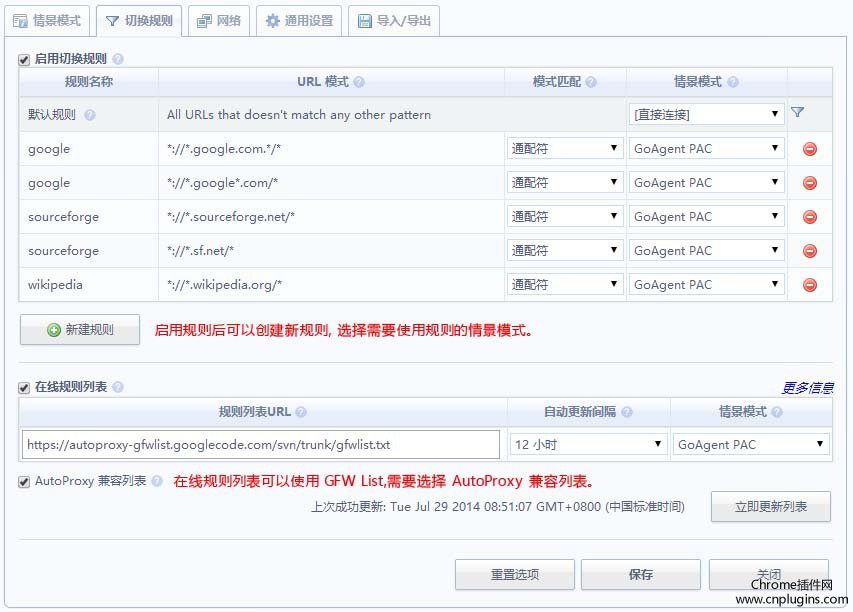The image size is (853, 612).
Task: Switch to the 通用设置 tab
Action: pyautogui.click(x=299, y=20)
